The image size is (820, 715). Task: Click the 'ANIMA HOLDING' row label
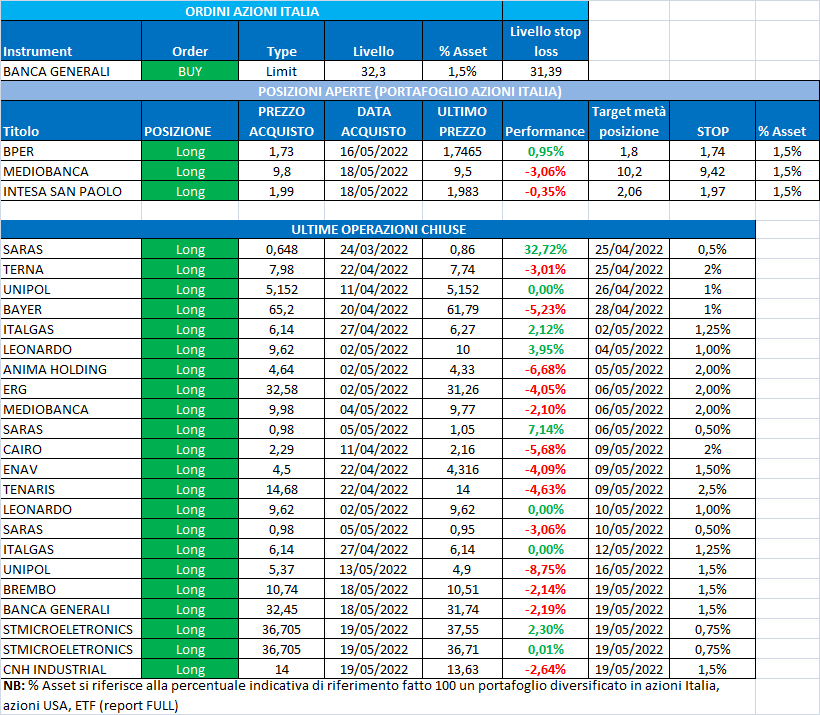click(x=71, y=369)
